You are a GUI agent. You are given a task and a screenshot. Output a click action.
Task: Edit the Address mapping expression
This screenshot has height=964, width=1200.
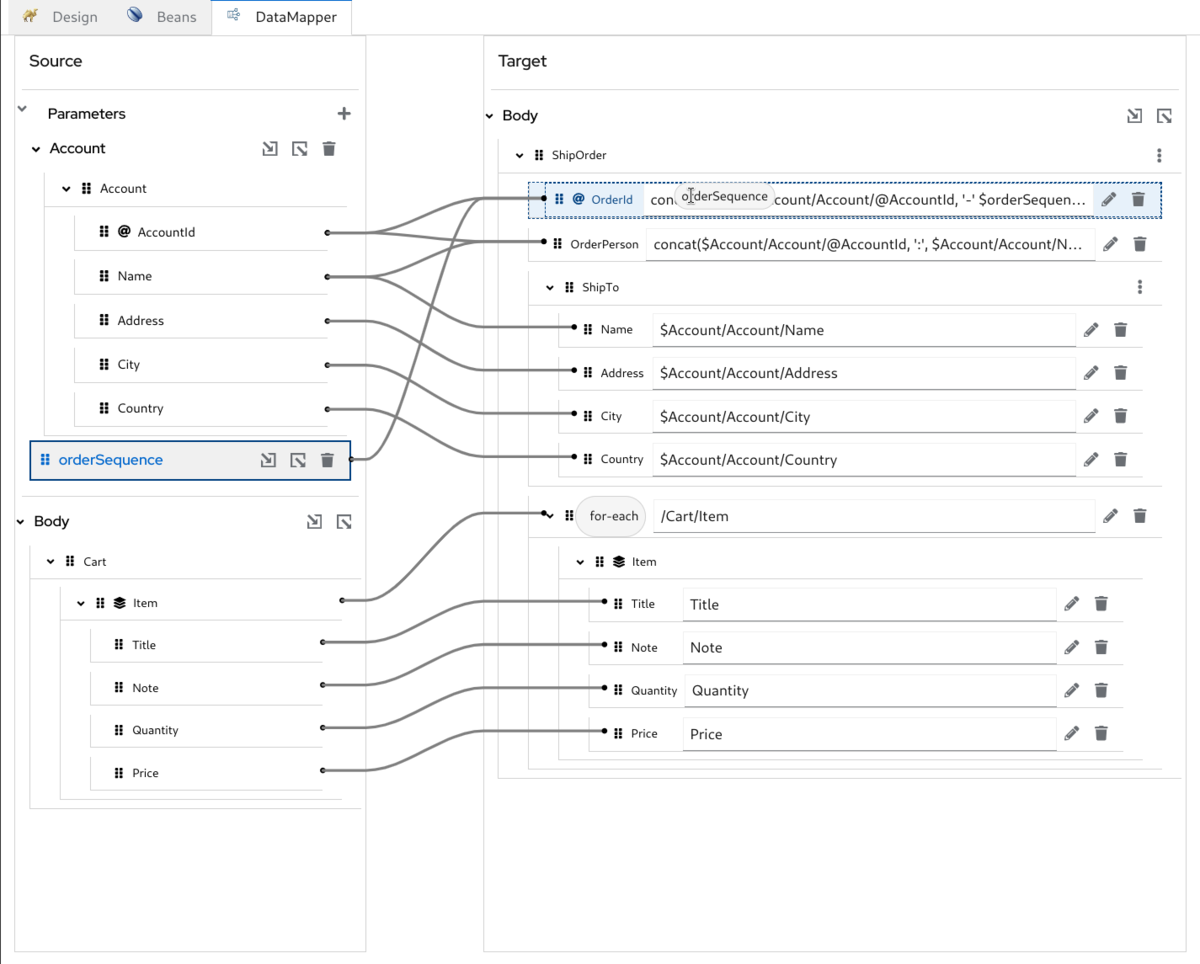(x=1090, y=372)
